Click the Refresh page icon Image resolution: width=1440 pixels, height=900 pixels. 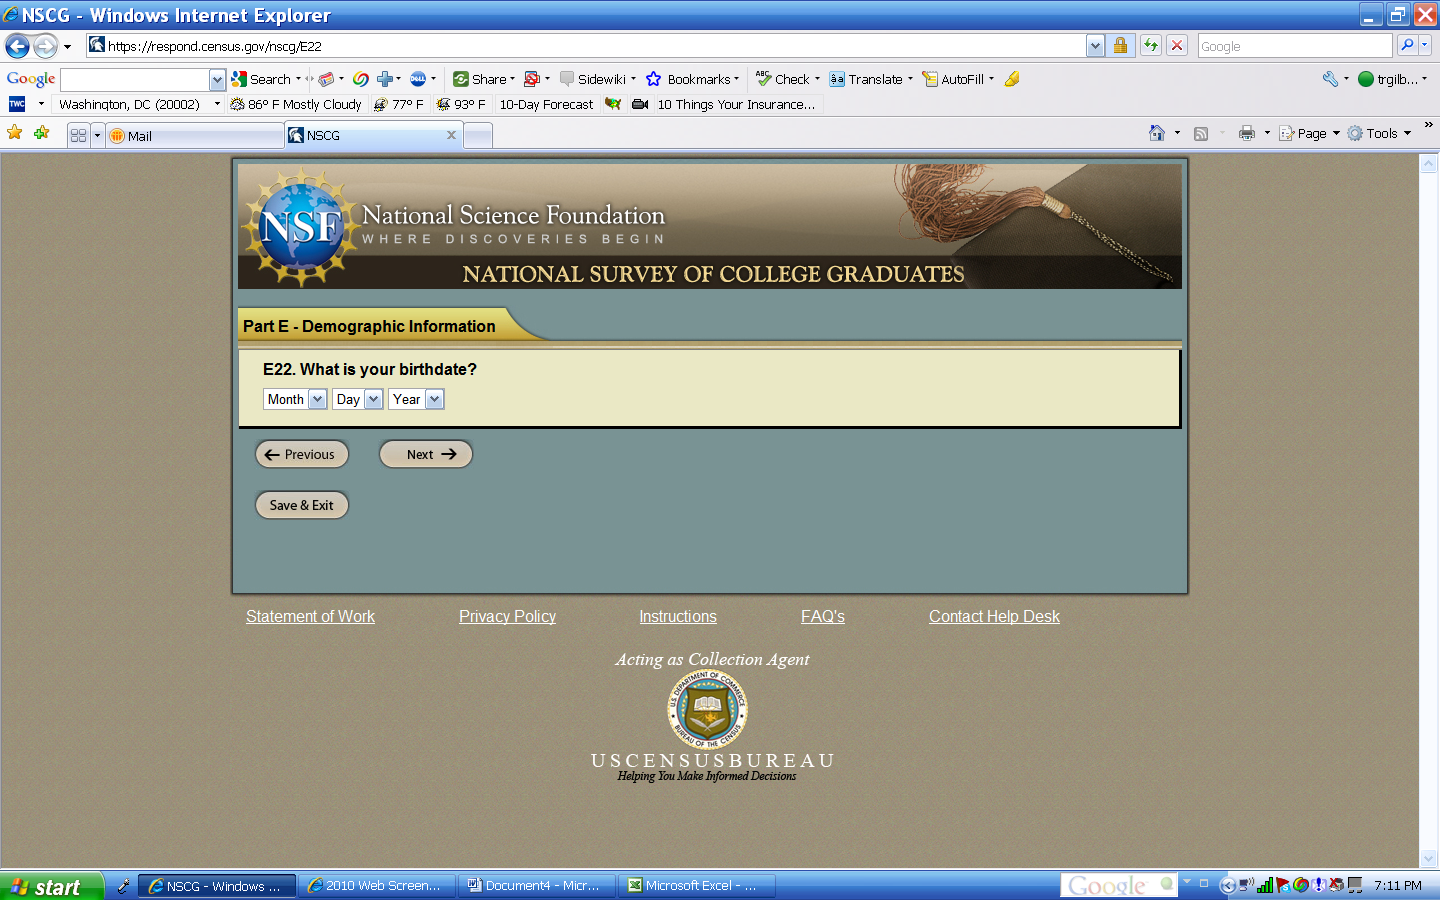(1150, 46)
